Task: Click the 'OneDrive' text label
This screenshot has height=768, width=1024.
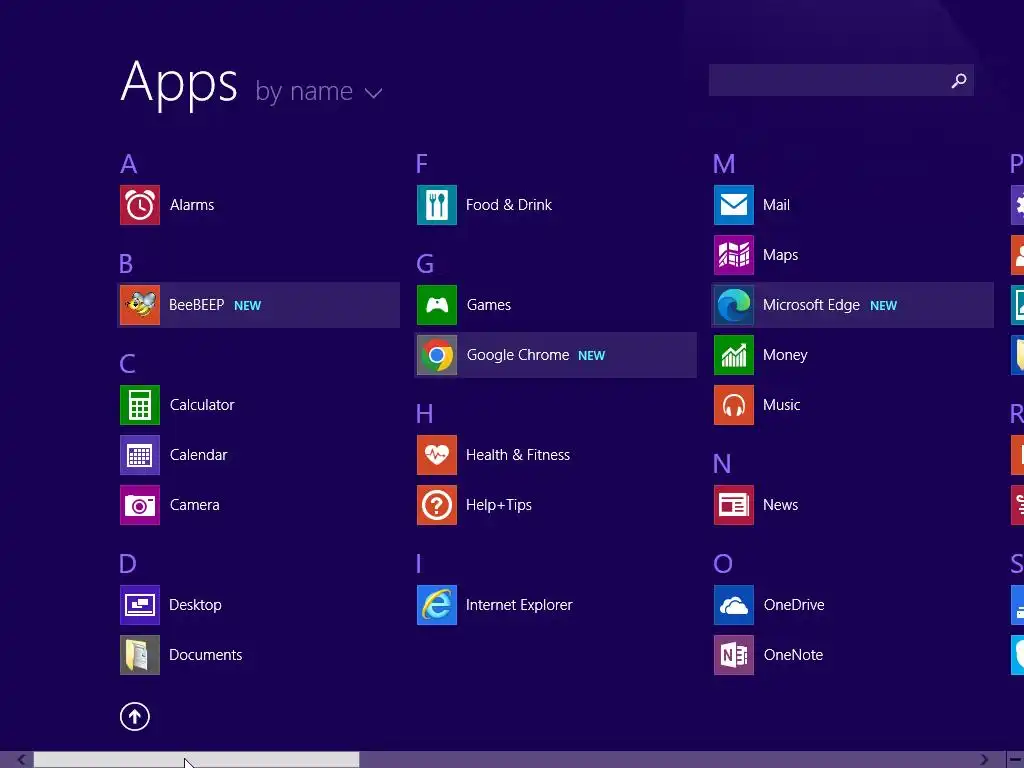Action: tap(794, 605)
